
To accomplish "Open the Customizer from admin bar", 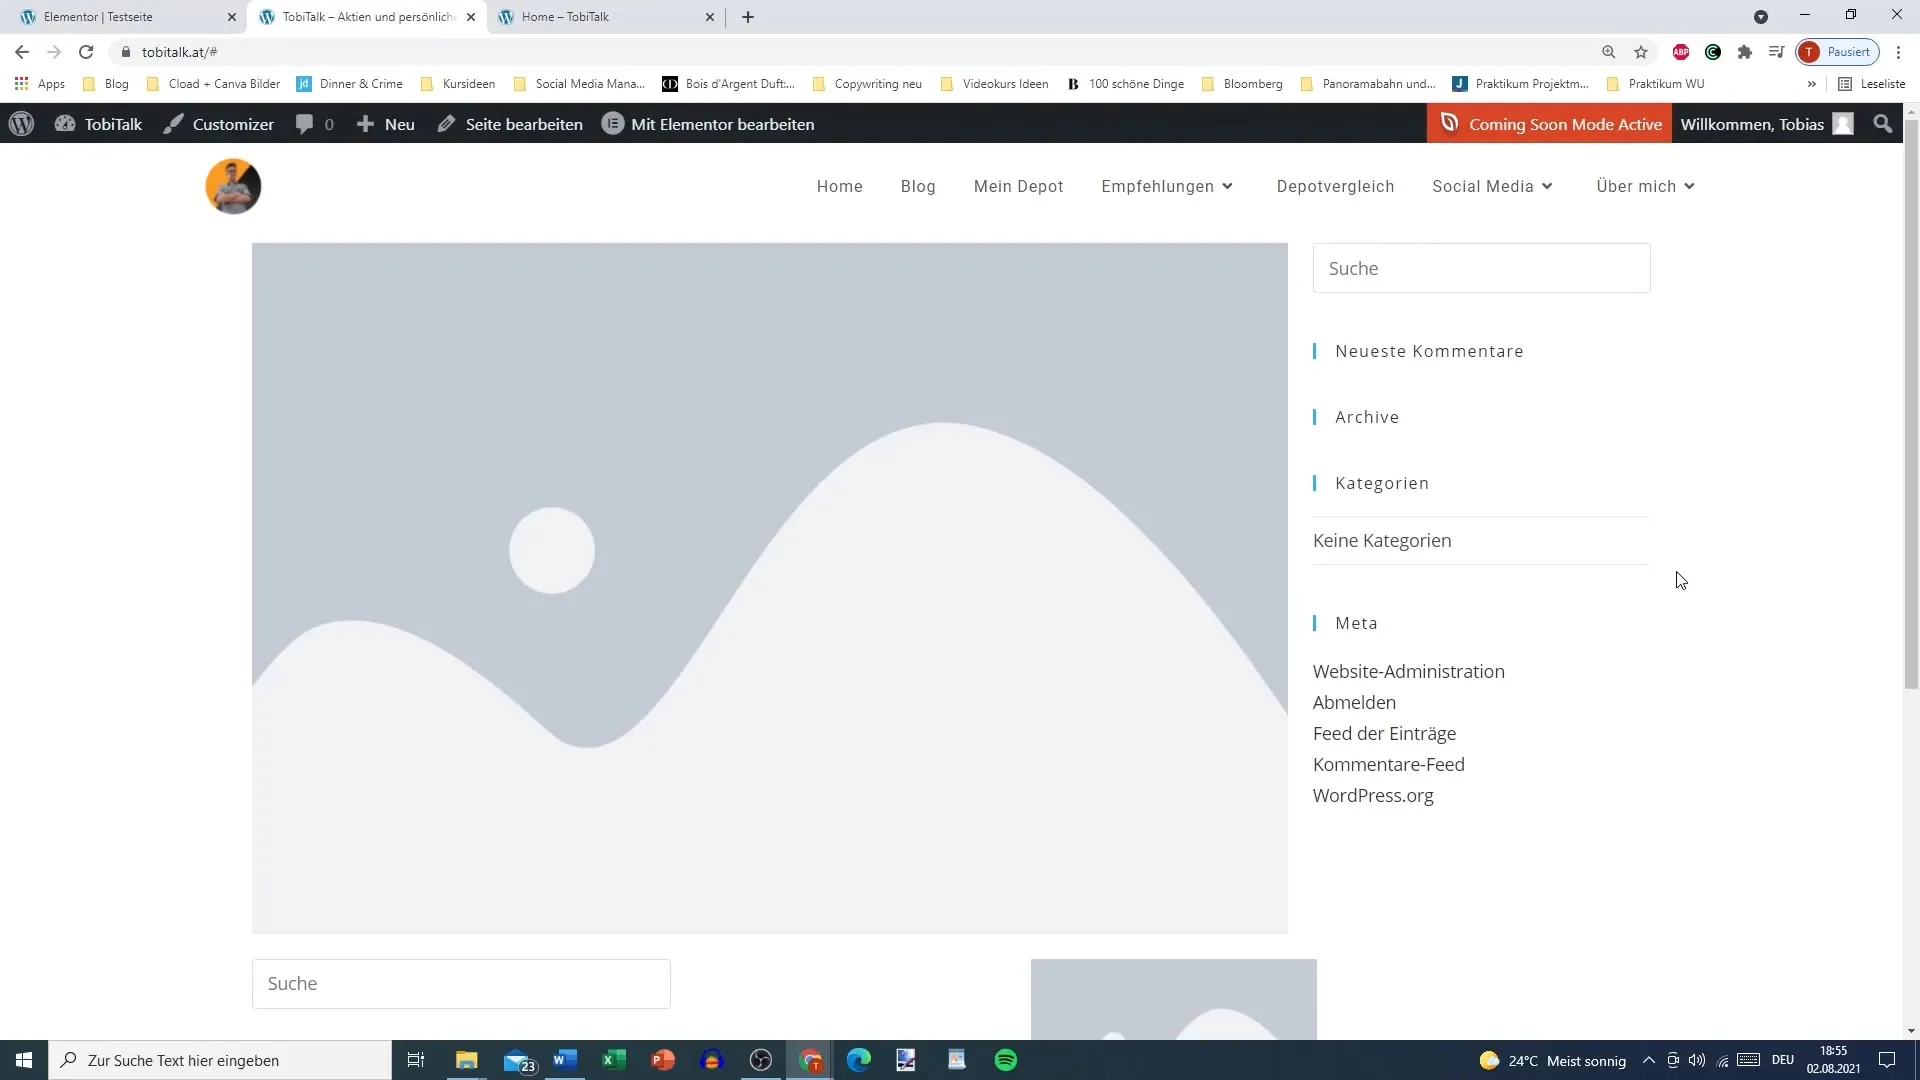I will [218, 124].
